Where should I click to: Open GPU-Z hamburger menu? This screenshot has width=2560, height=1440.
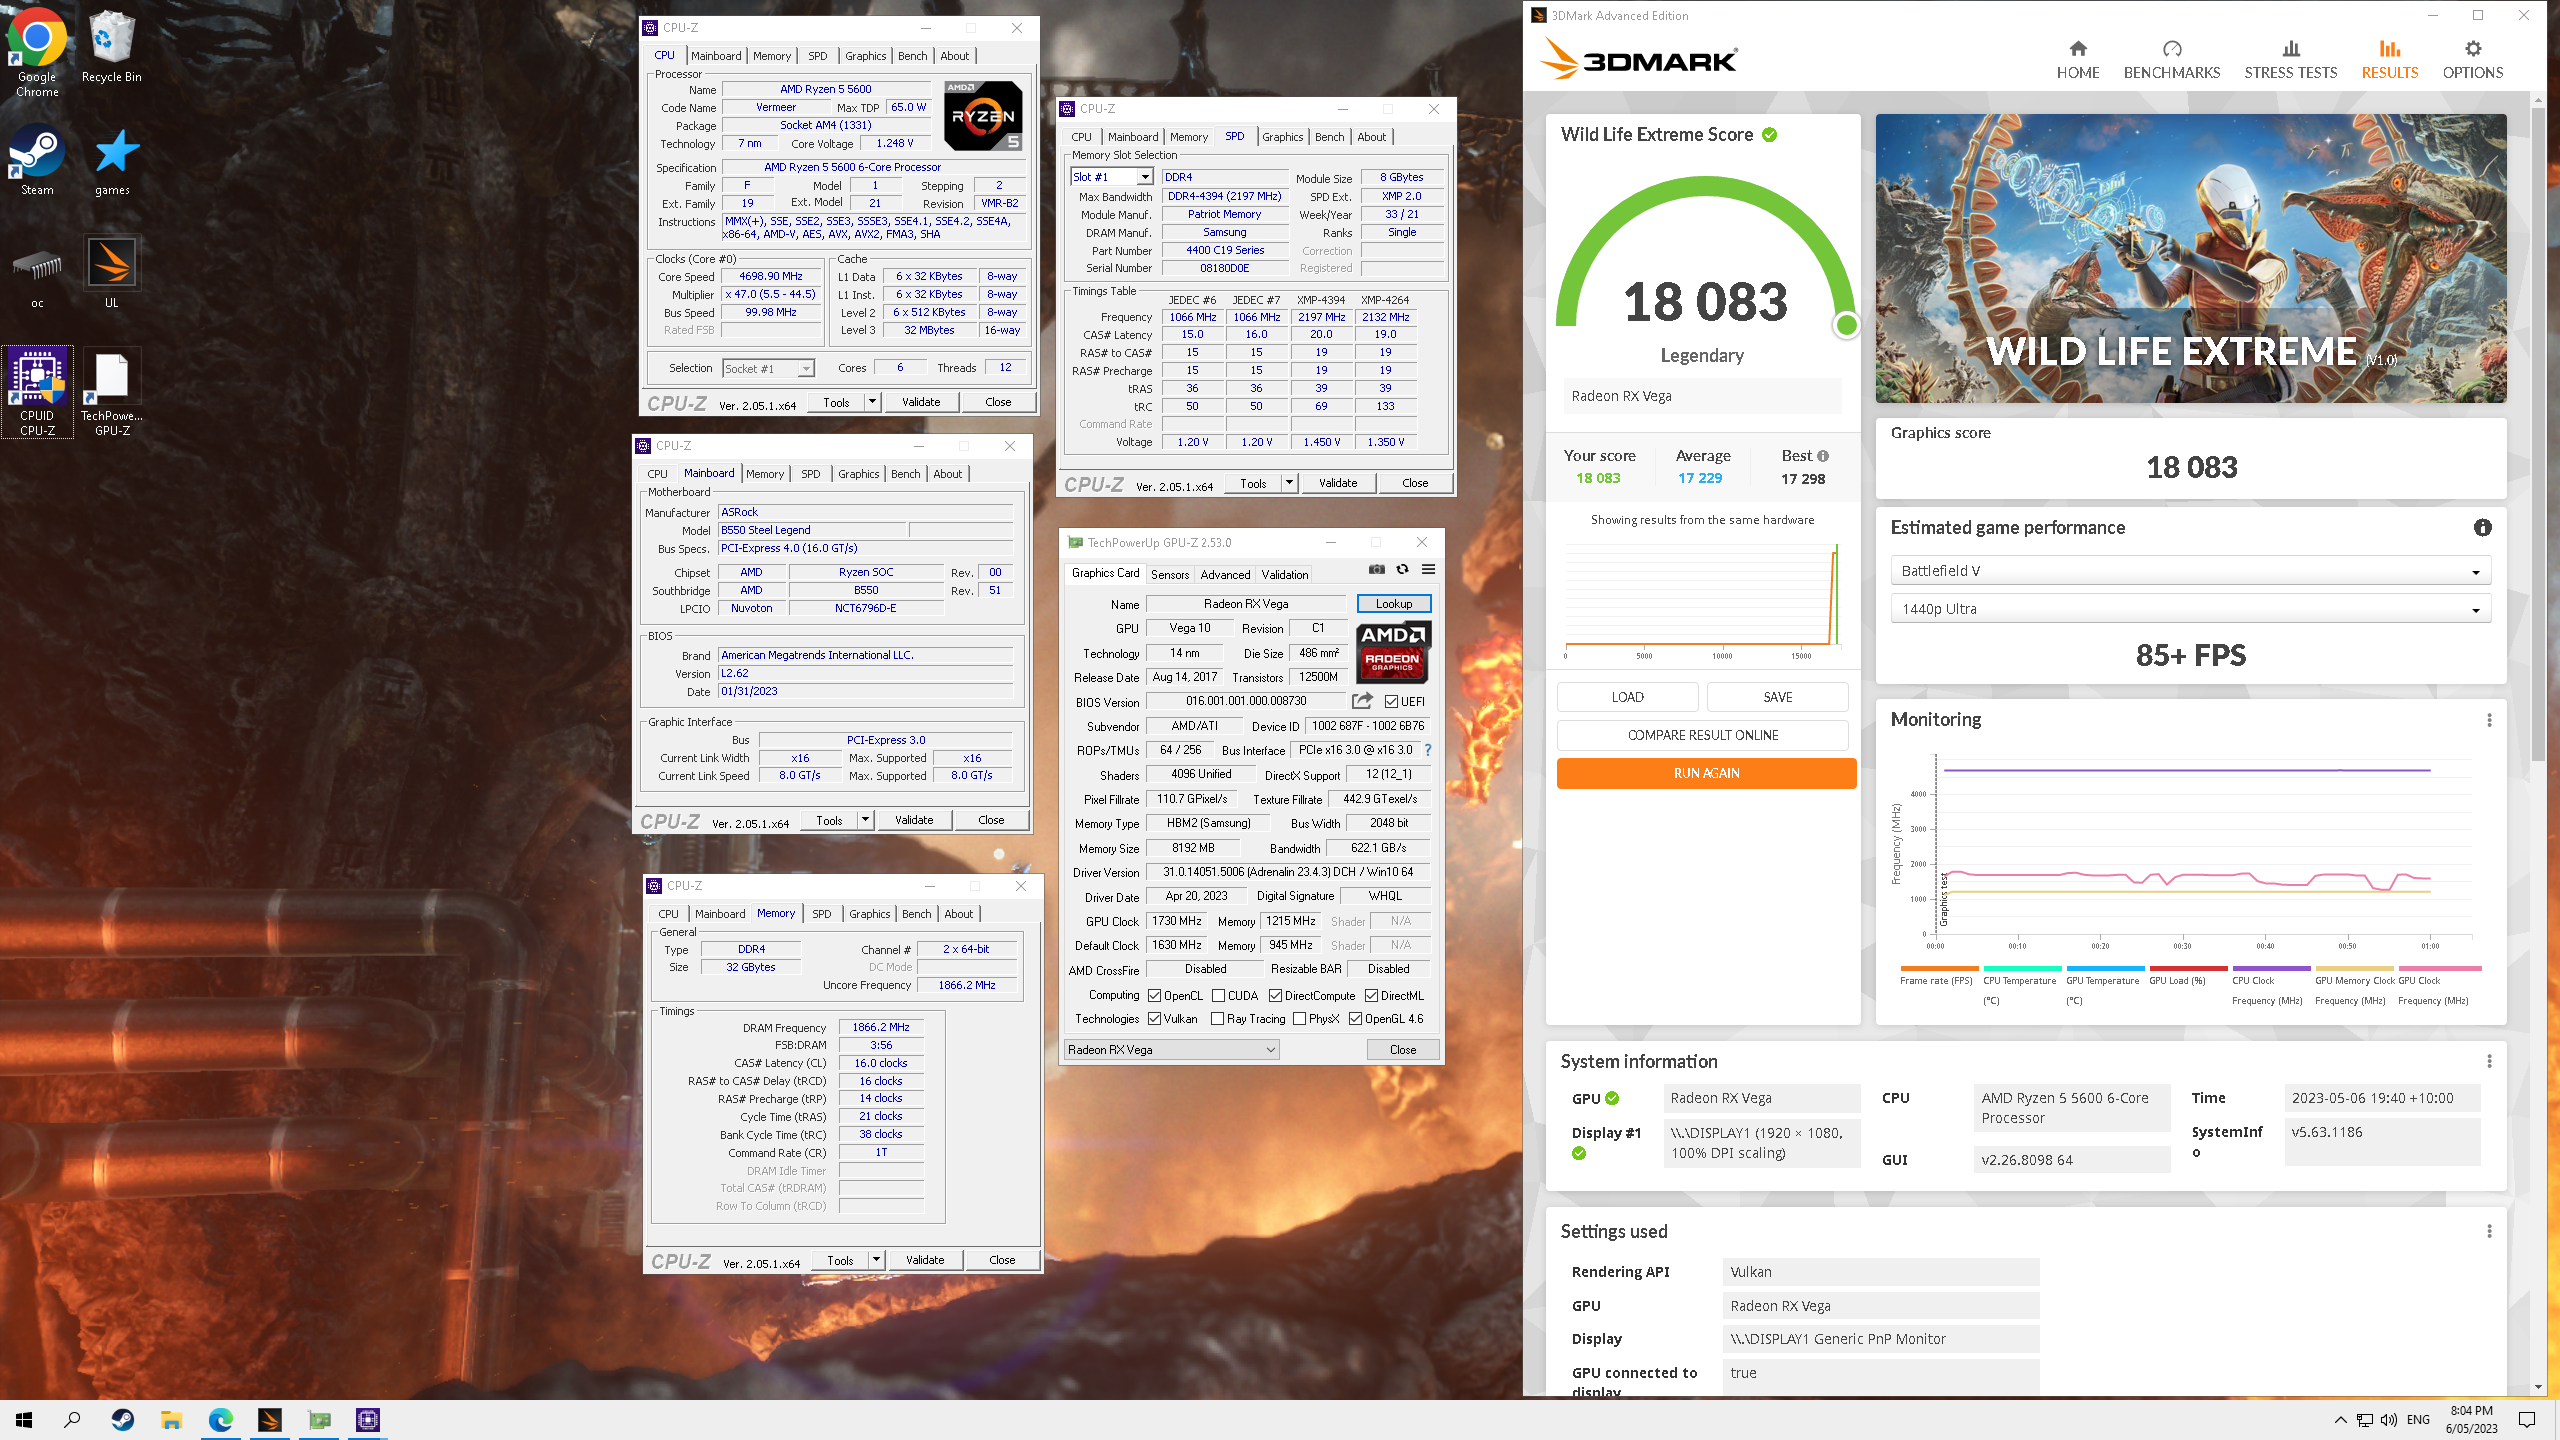(1428, 569)
